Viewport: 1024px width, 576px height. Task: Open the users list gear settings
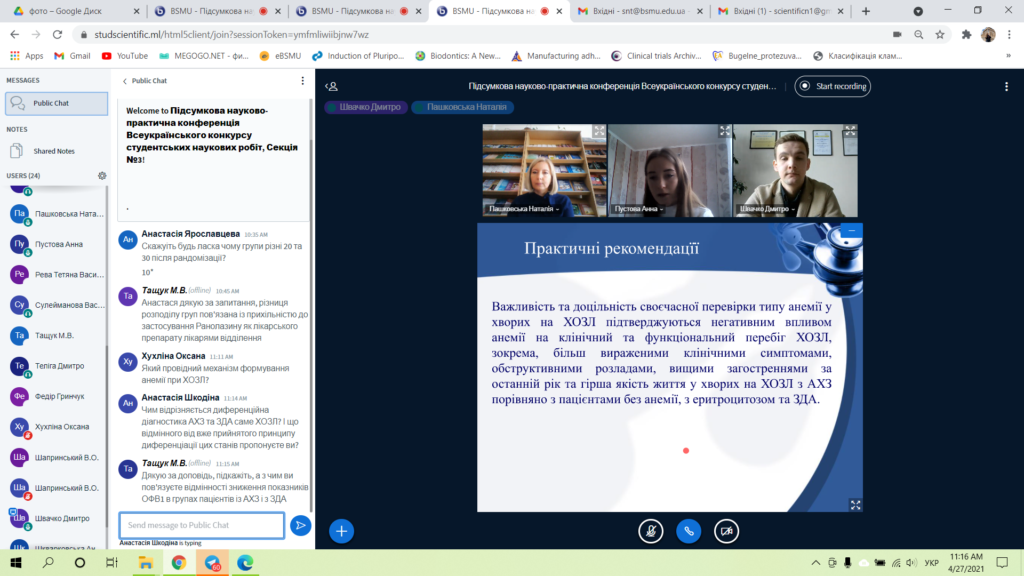[102, 176]
